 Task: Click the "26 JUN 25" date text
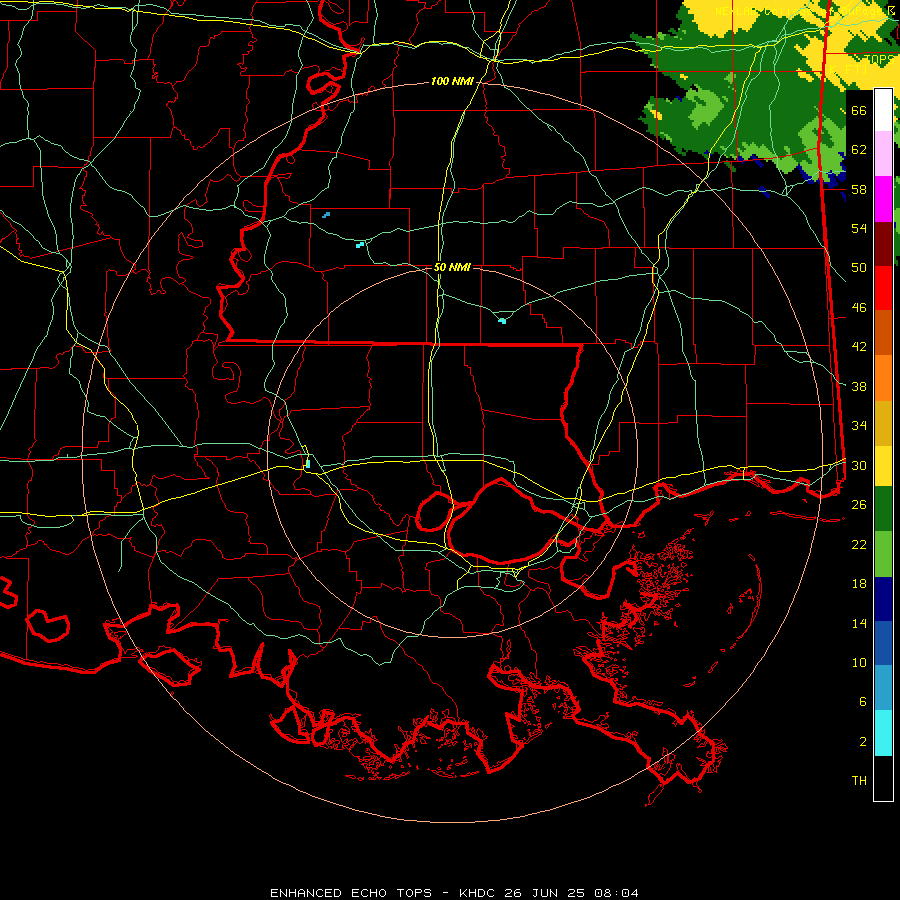(545, 893)
